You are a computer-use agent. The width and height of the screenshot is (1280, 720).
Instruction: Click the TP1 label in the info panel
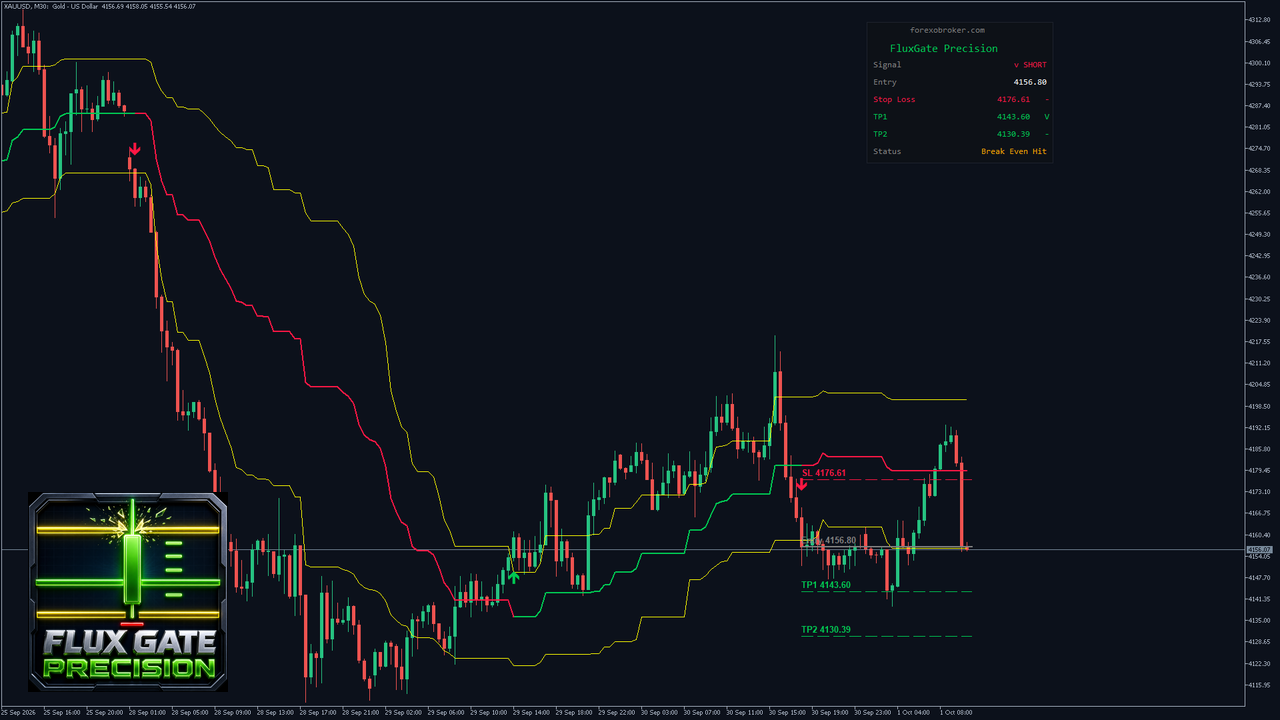click(880, 117)
